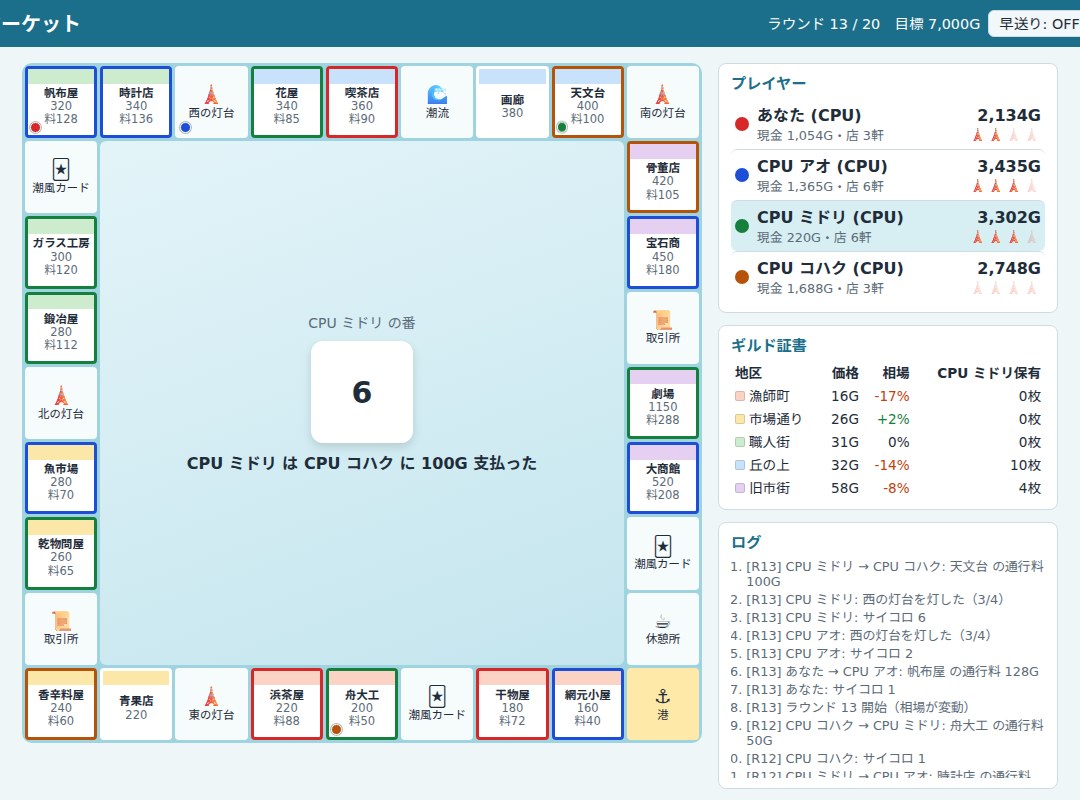Click the 潮風カード star icon below 帆布屋
This screenshot has width=1080, height=800.
(x=61, y=169)
